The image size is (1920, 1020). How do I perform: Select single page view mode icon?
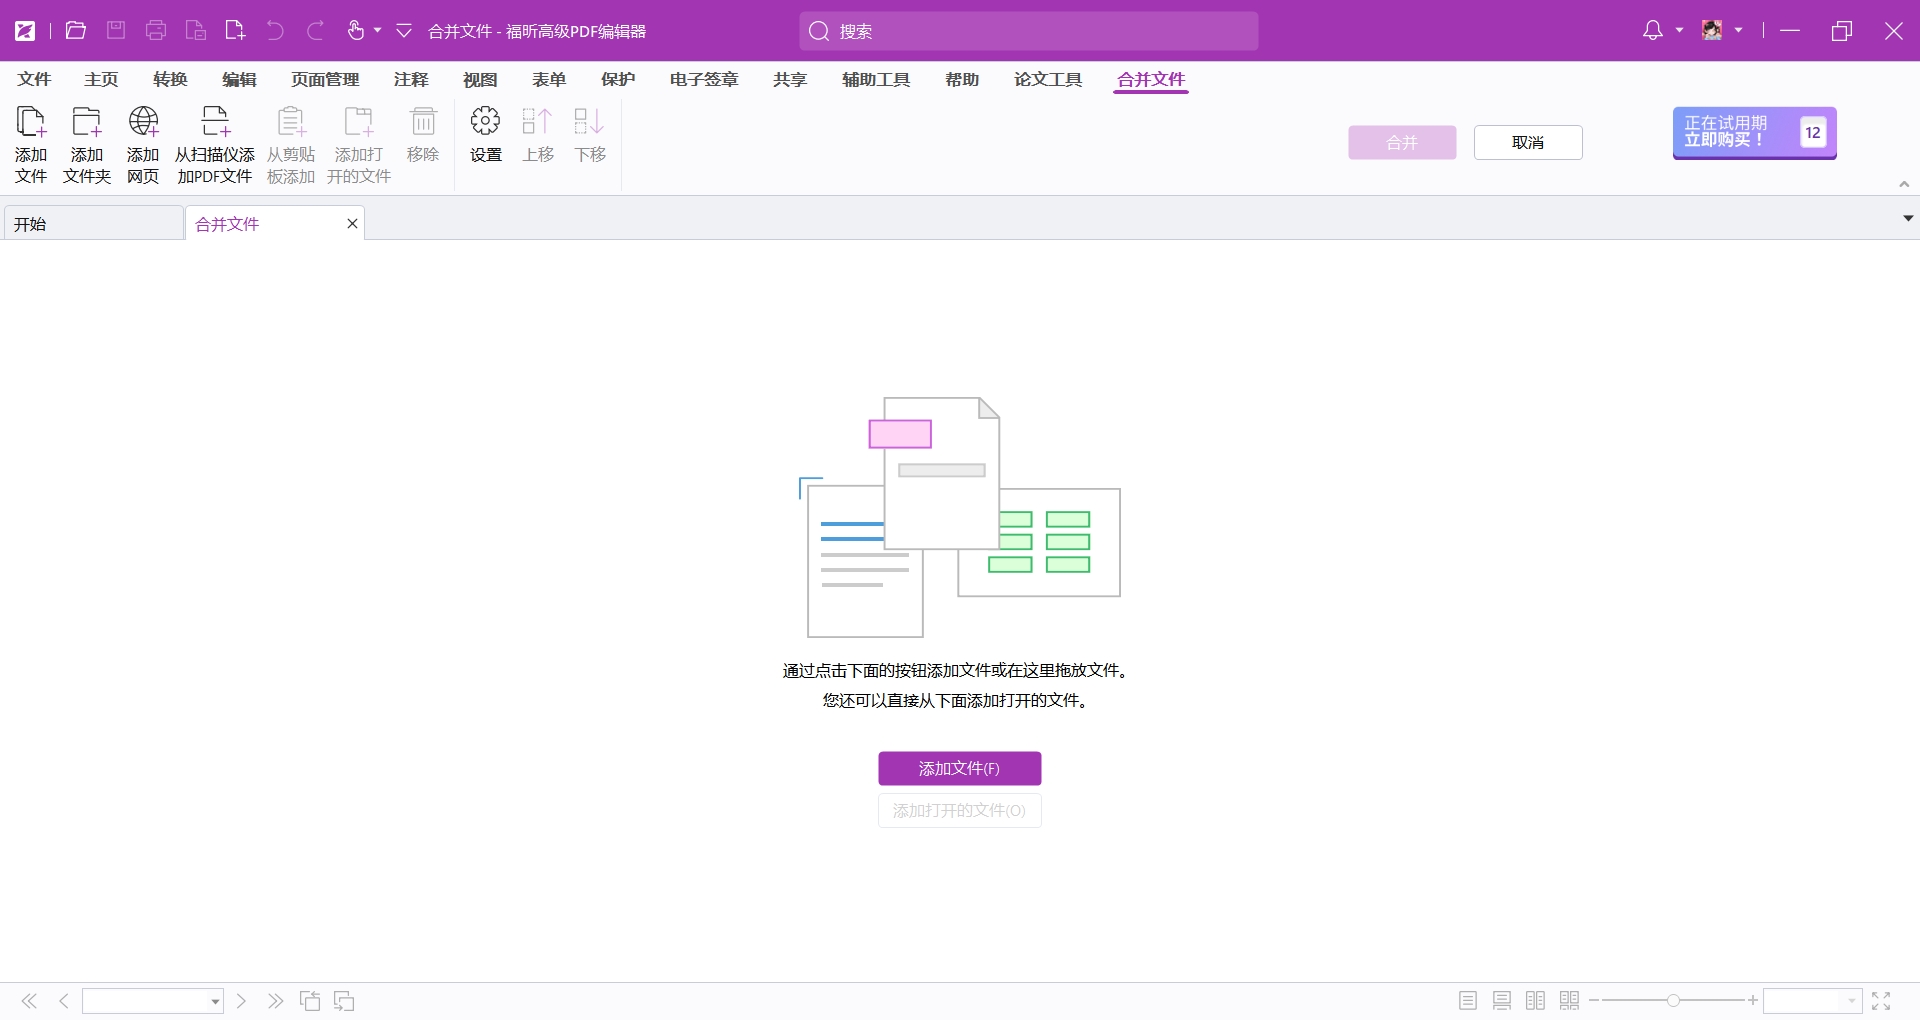[1468, 1001]
